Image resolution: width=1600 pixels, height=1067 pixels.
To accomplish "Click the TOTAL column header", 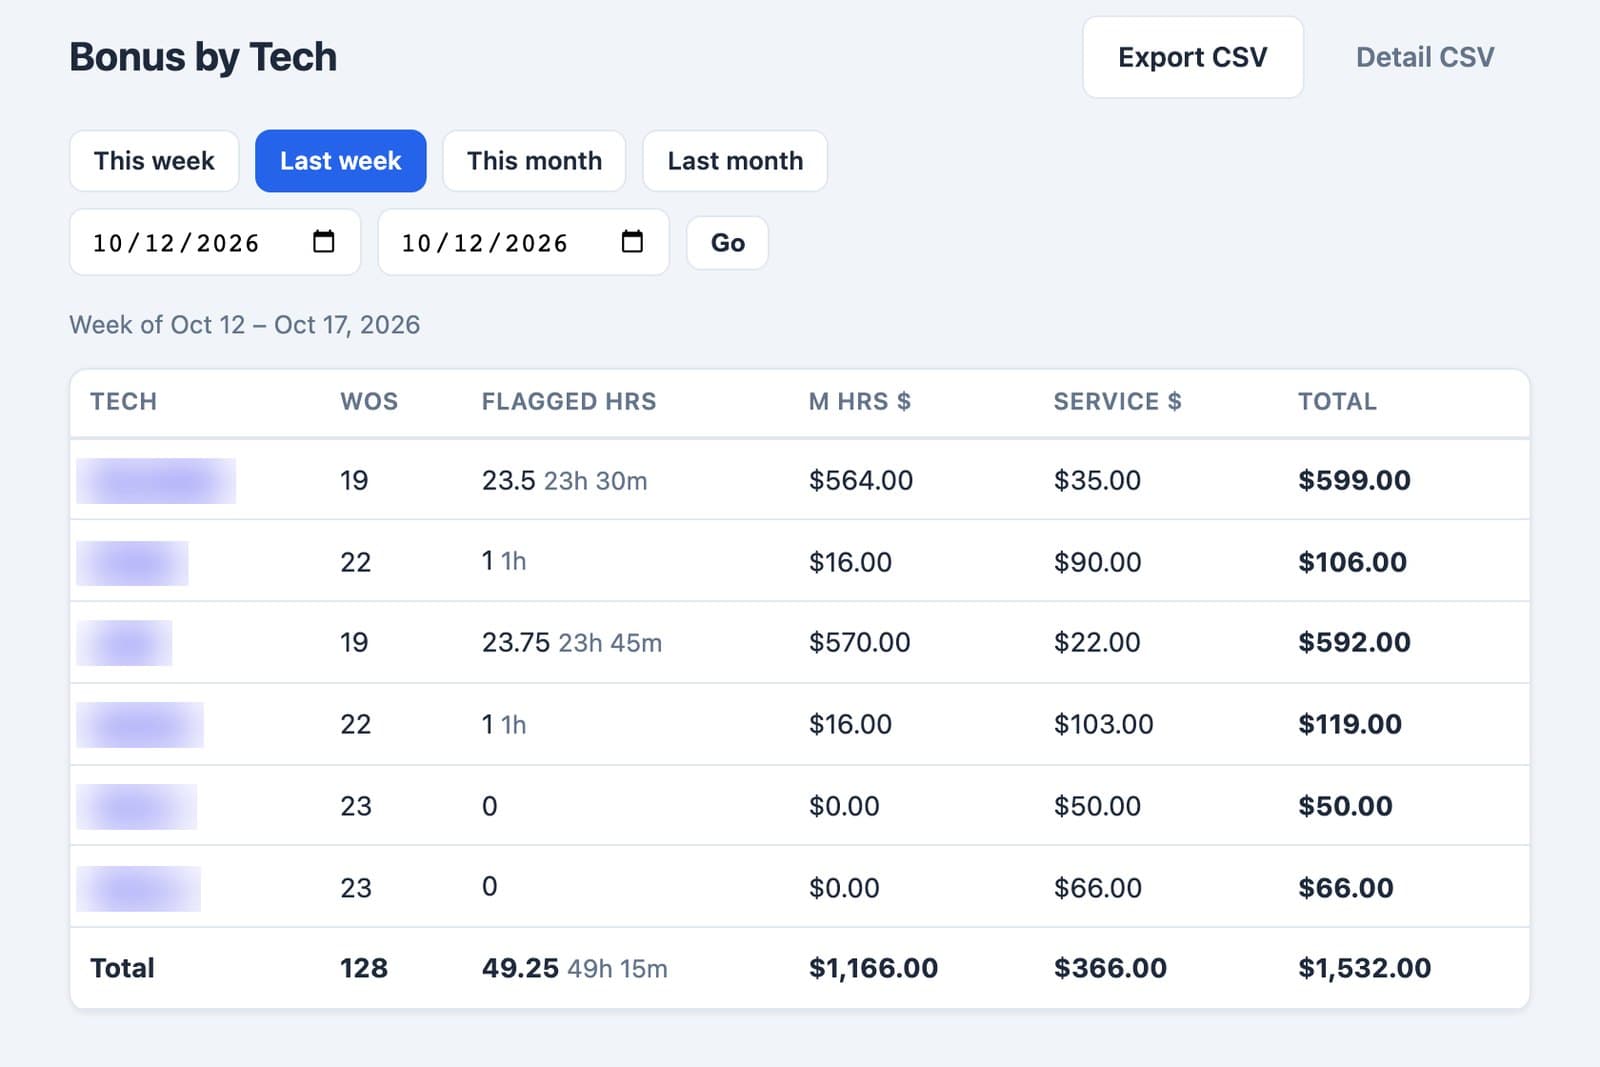I will point(1337,402).
